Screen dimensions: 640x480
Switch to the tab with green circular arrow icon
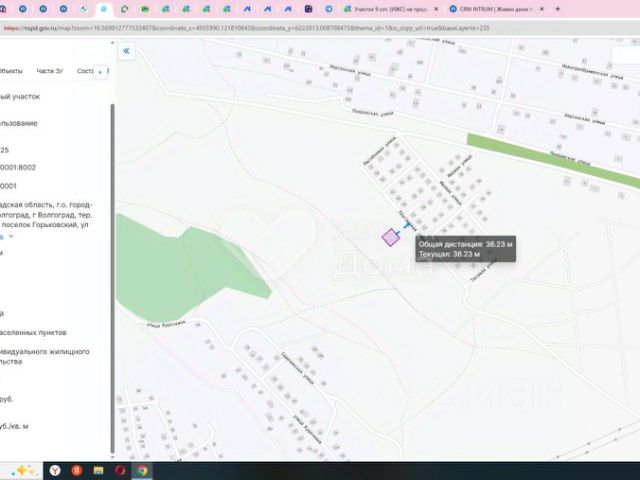tap(124, 9)
